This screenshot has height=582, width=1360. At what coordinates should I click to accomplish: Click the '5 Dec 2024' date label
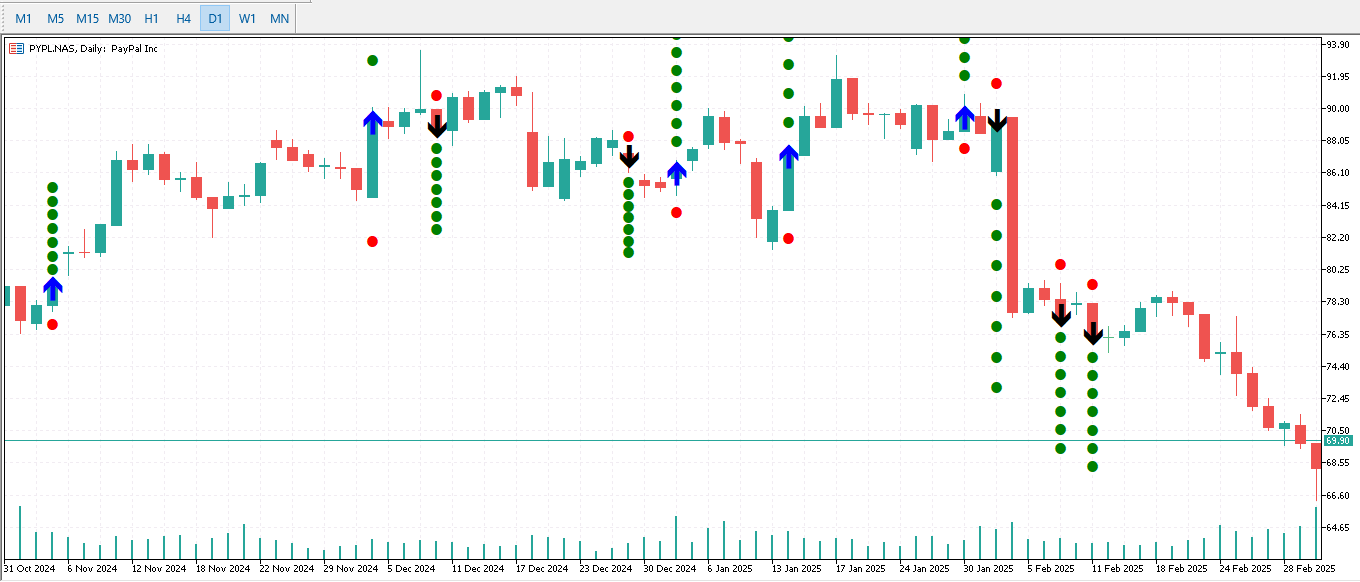click(412, 568)
